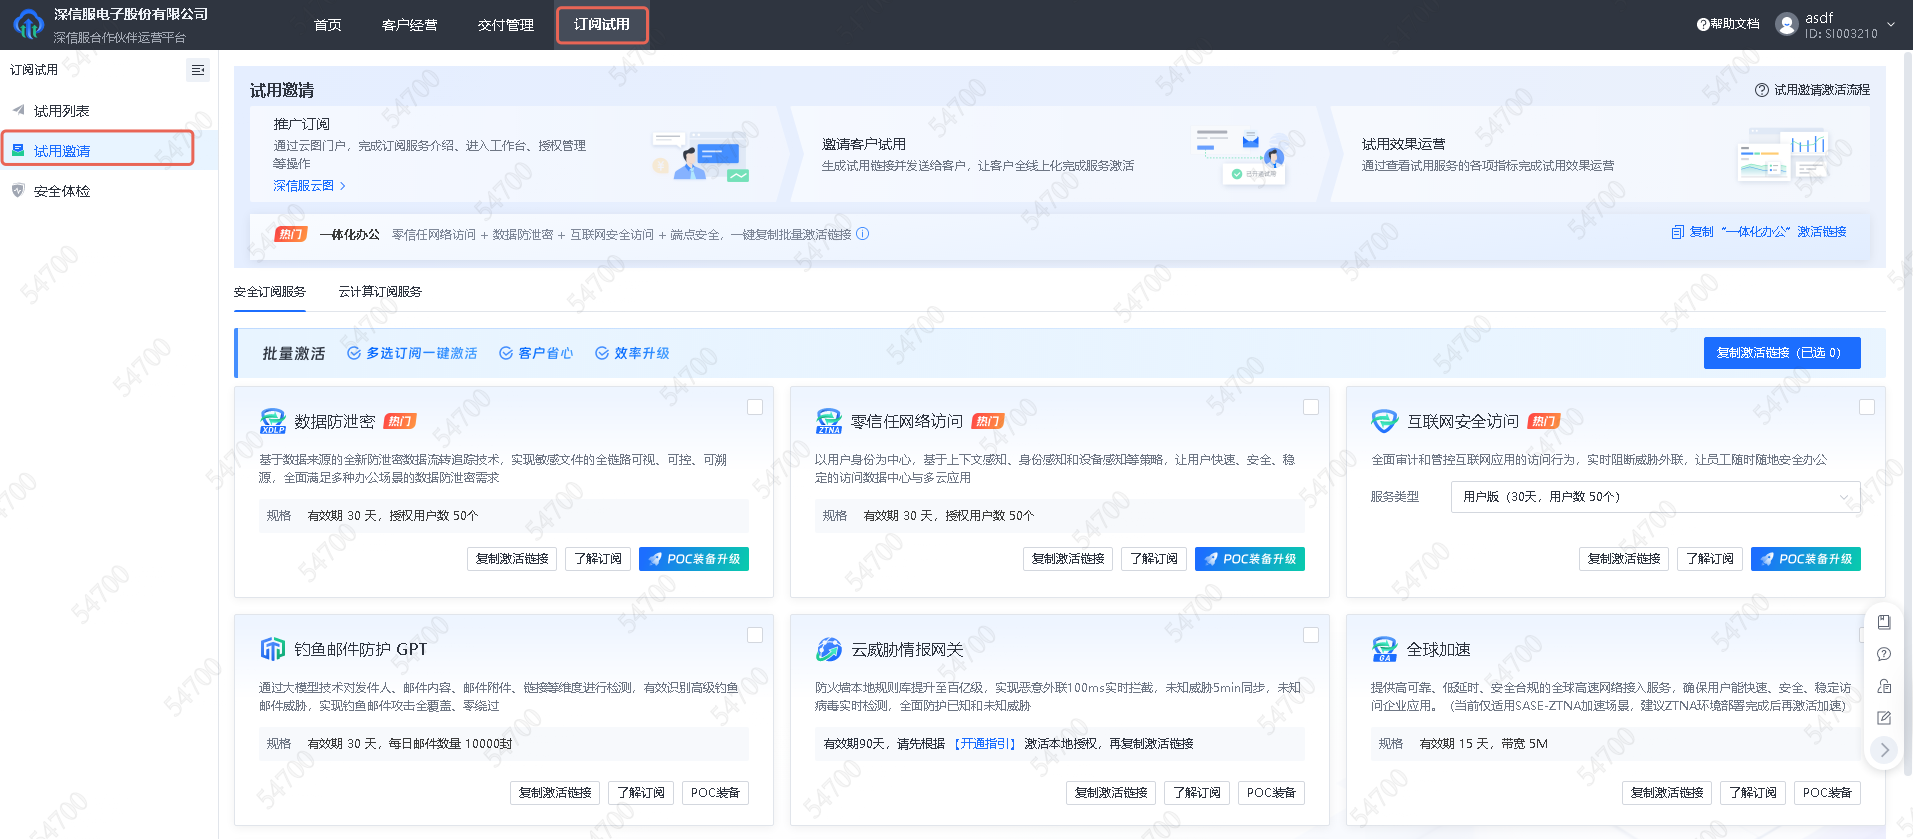Click the user avatar icon next to asdf
1913x839 pixels.
[x=1786, y=24]
